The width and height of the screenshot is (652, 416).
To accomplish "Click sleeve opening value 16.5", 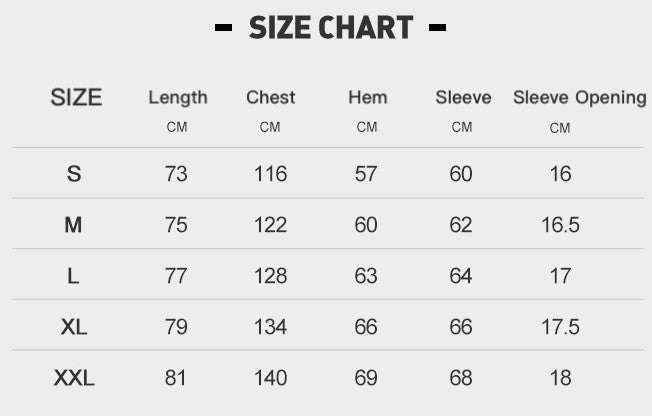I will coord(560,225).
